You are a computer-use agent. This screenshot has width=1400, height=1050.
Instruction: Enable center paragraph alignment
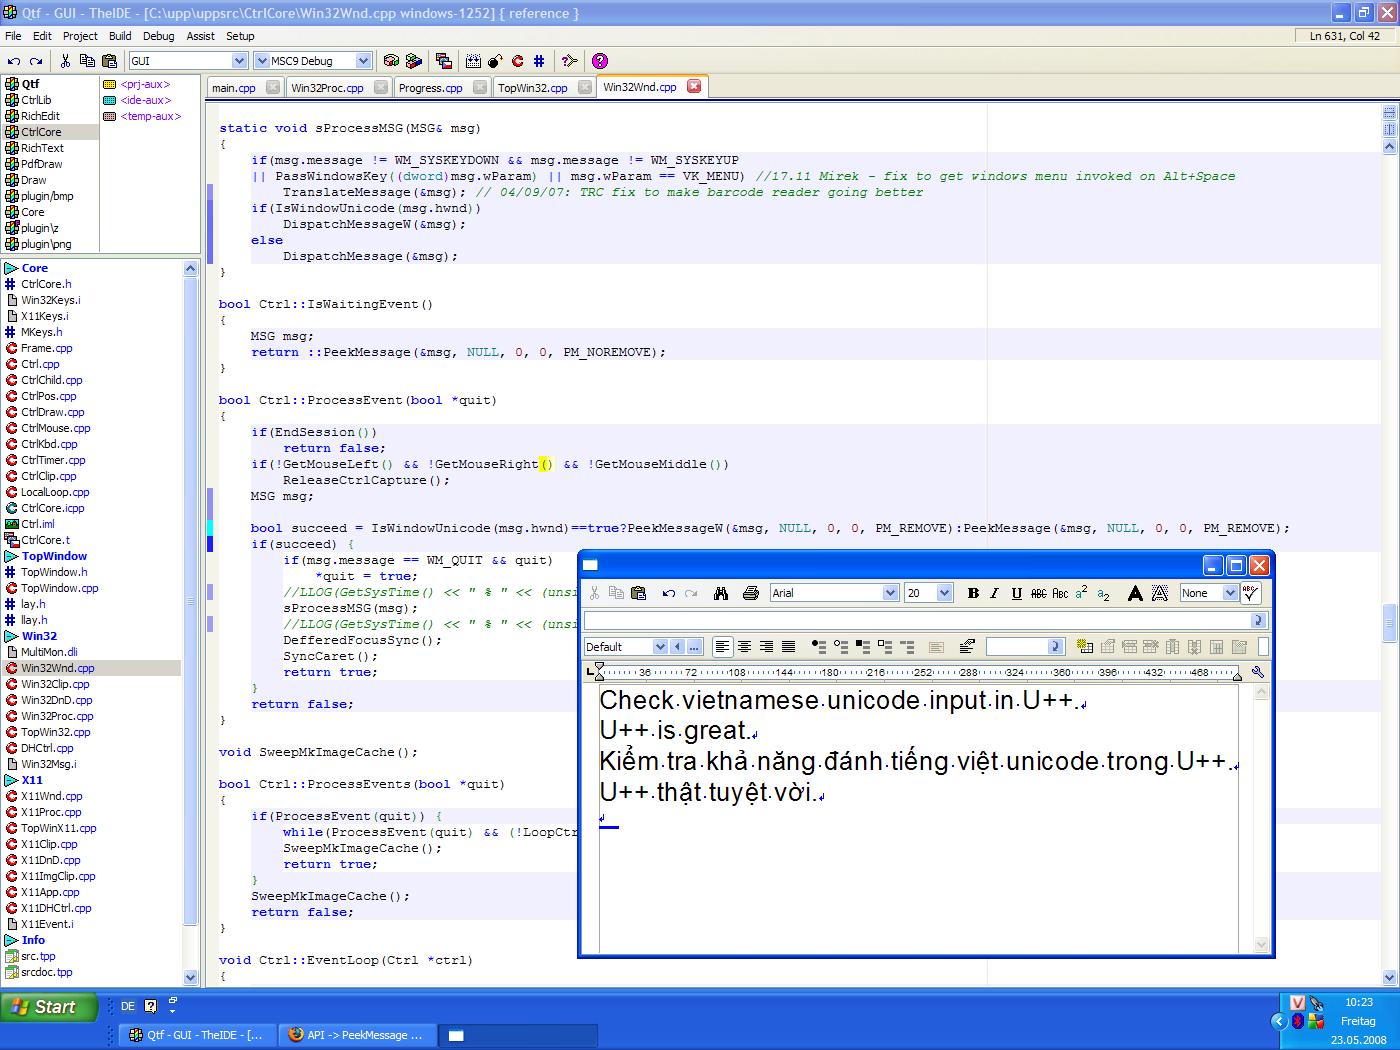744,647
